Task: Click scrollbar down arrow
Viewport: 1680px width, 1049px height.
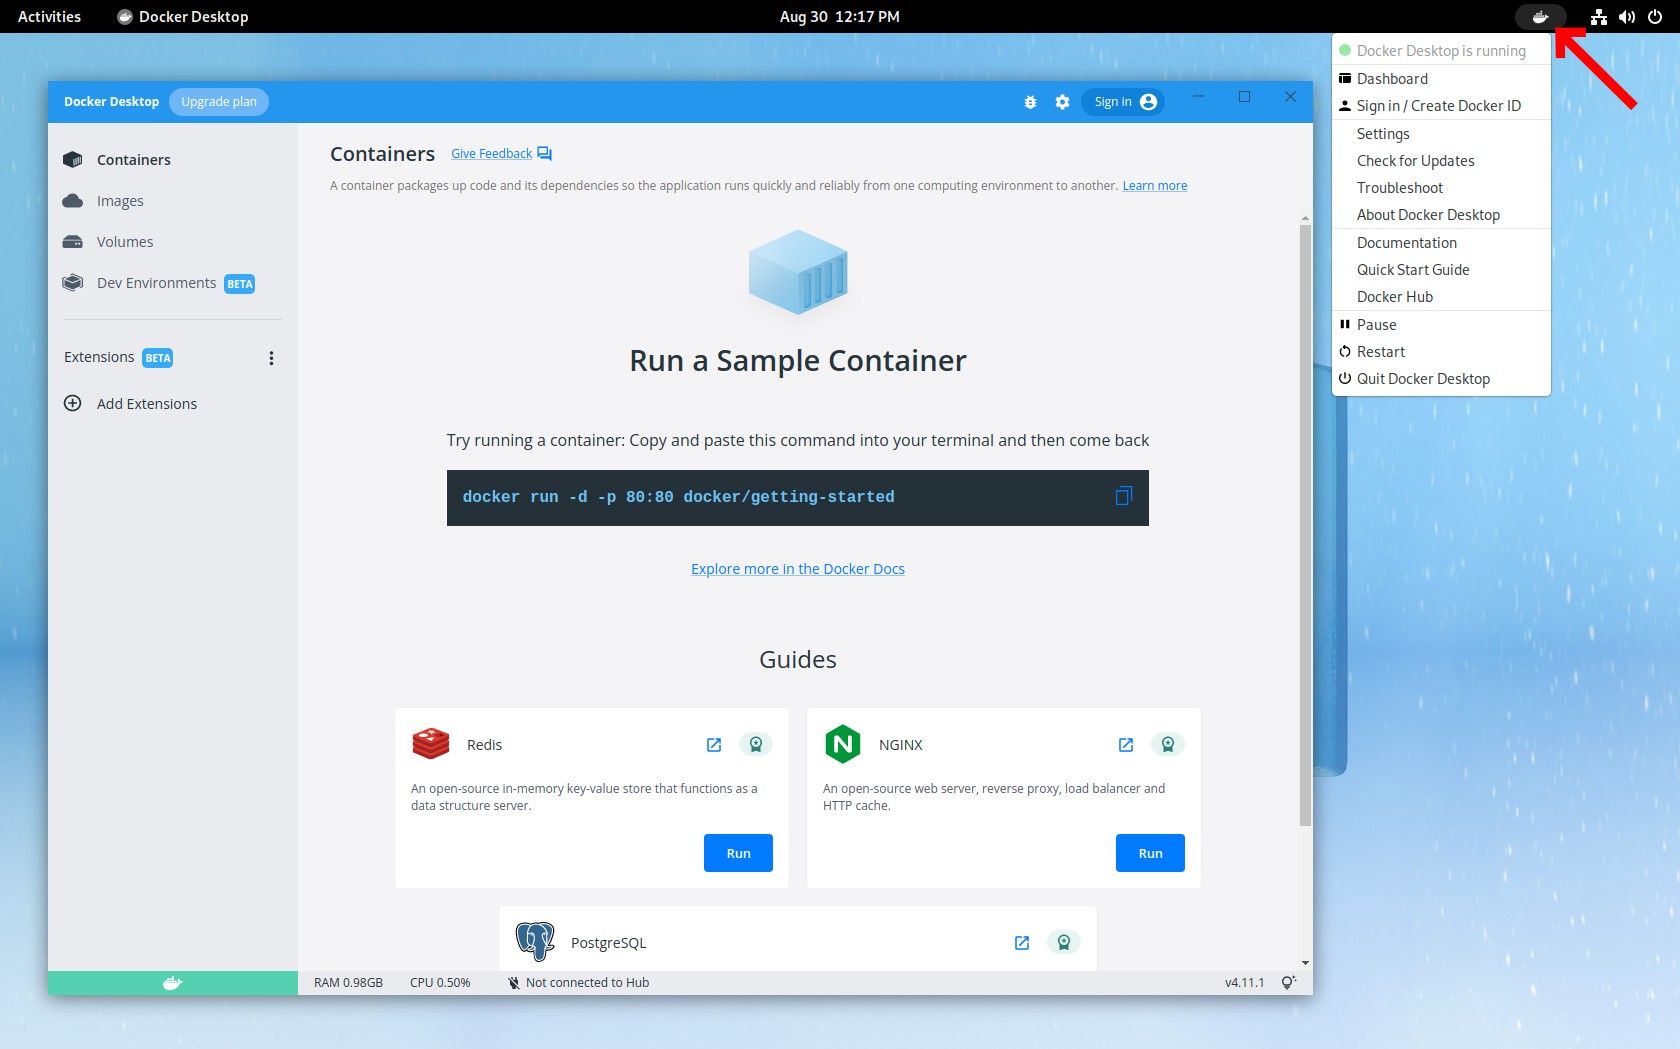Action: coord(1305,963)
